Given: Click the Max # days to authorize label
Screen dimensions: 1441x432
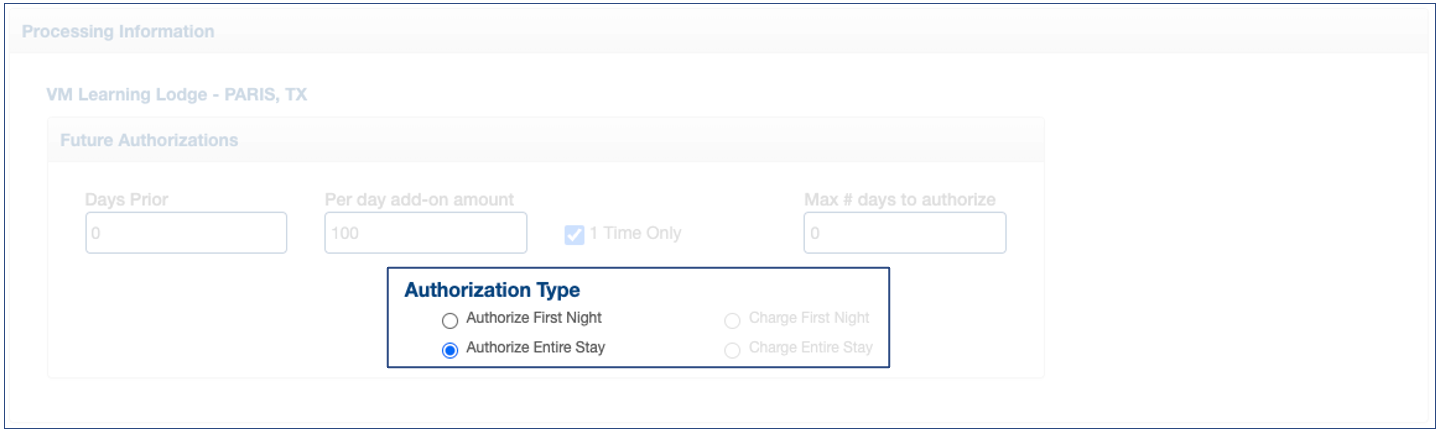Looking at the screenshot, I should tap(899, 200).
